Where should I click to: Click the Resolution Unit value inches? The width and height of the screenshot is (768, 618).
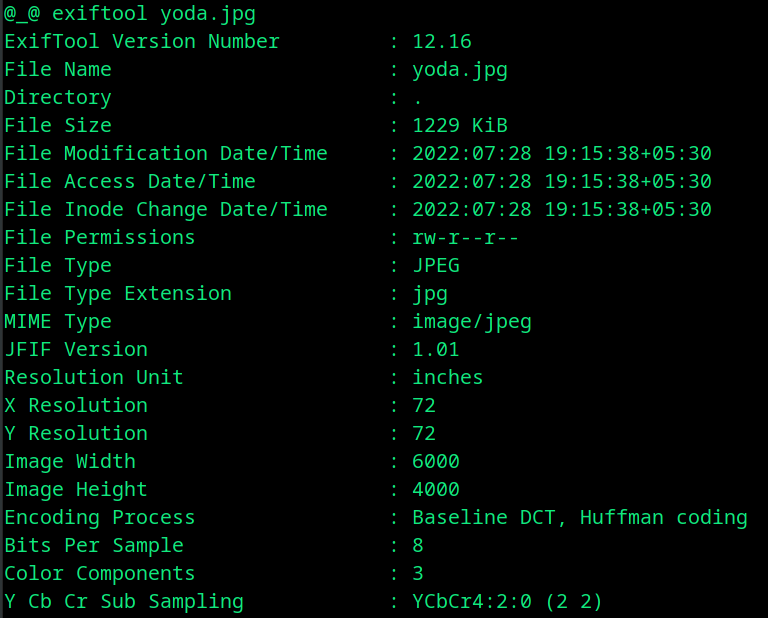click(448, 377)
